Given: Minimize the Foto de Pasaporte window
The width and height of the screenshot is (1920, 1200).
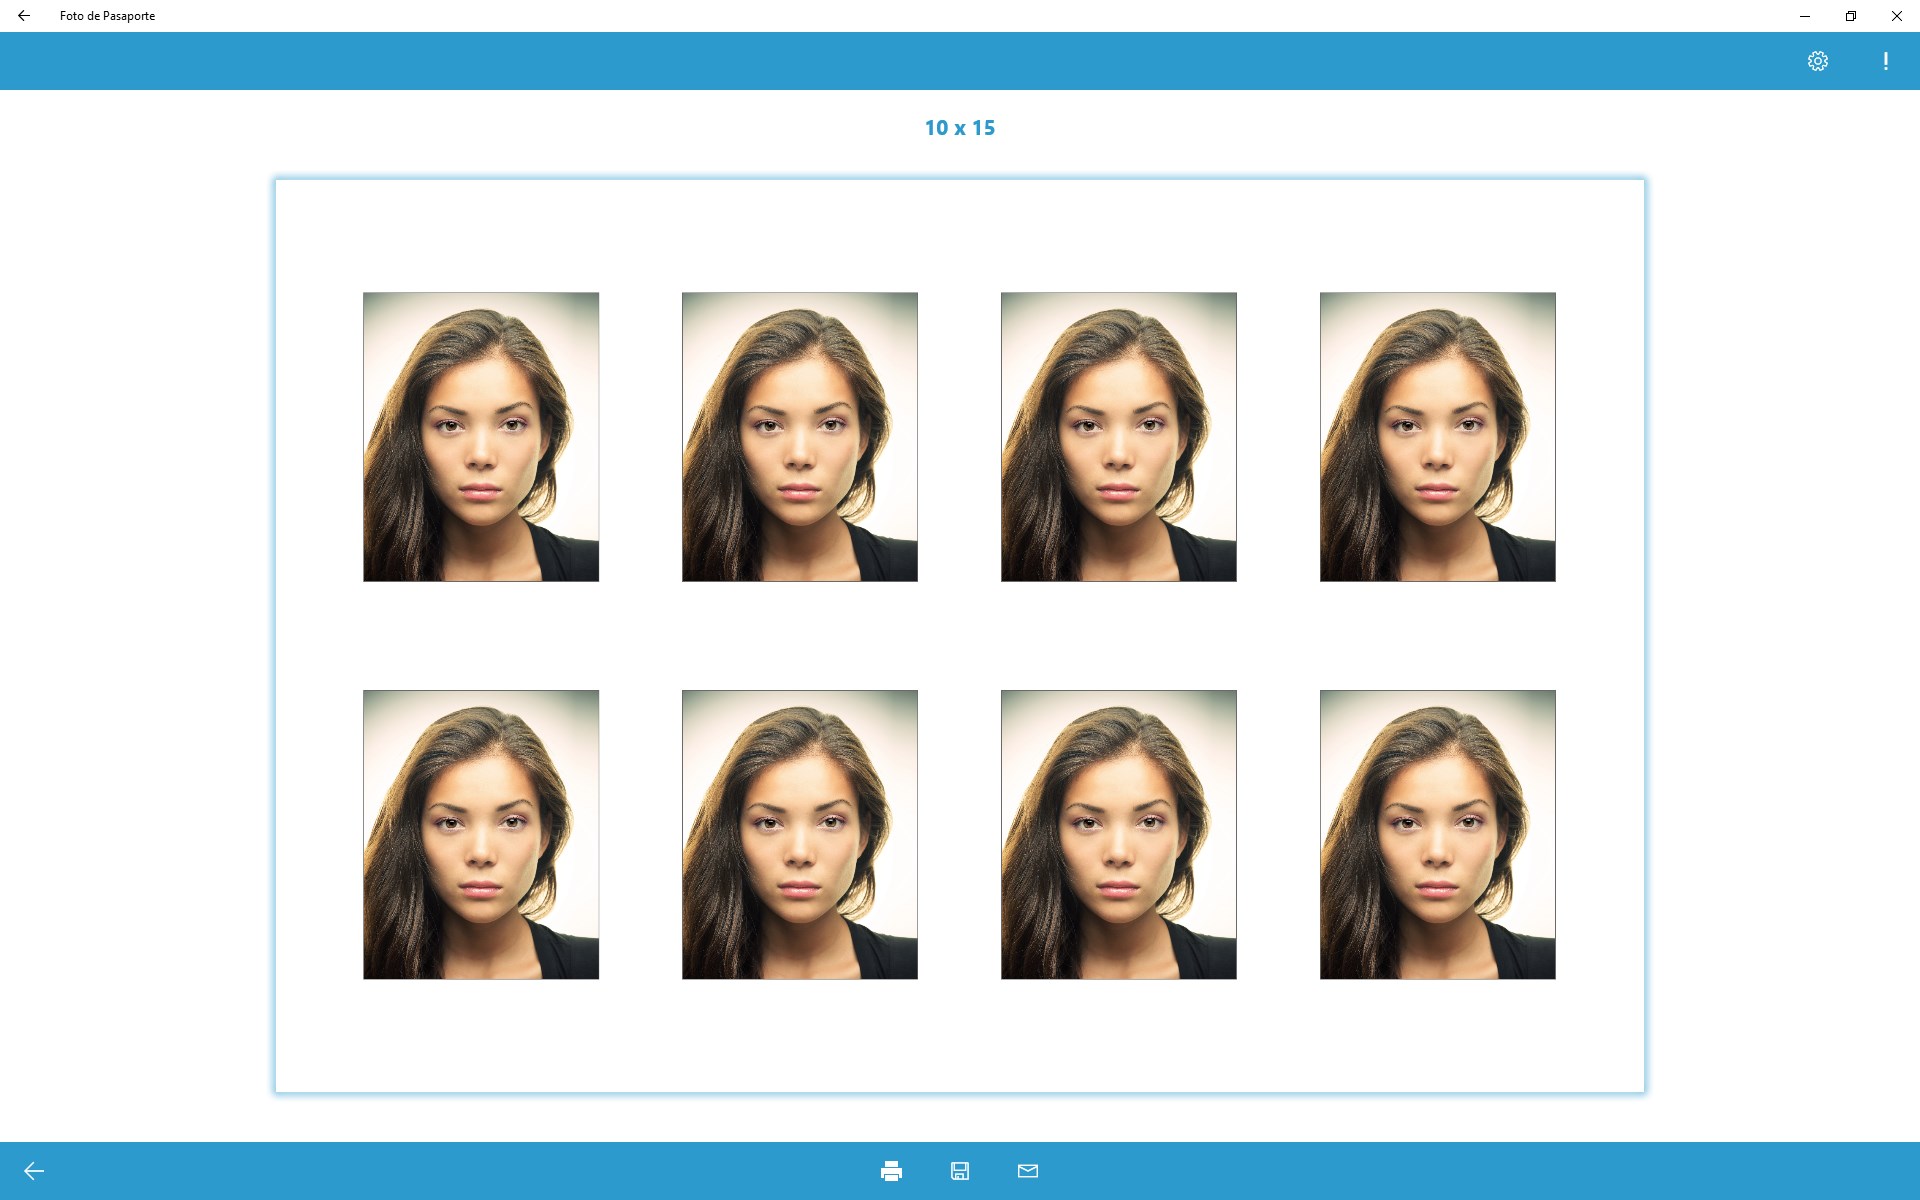Looking at the screenshot, I should point(1805,16).
